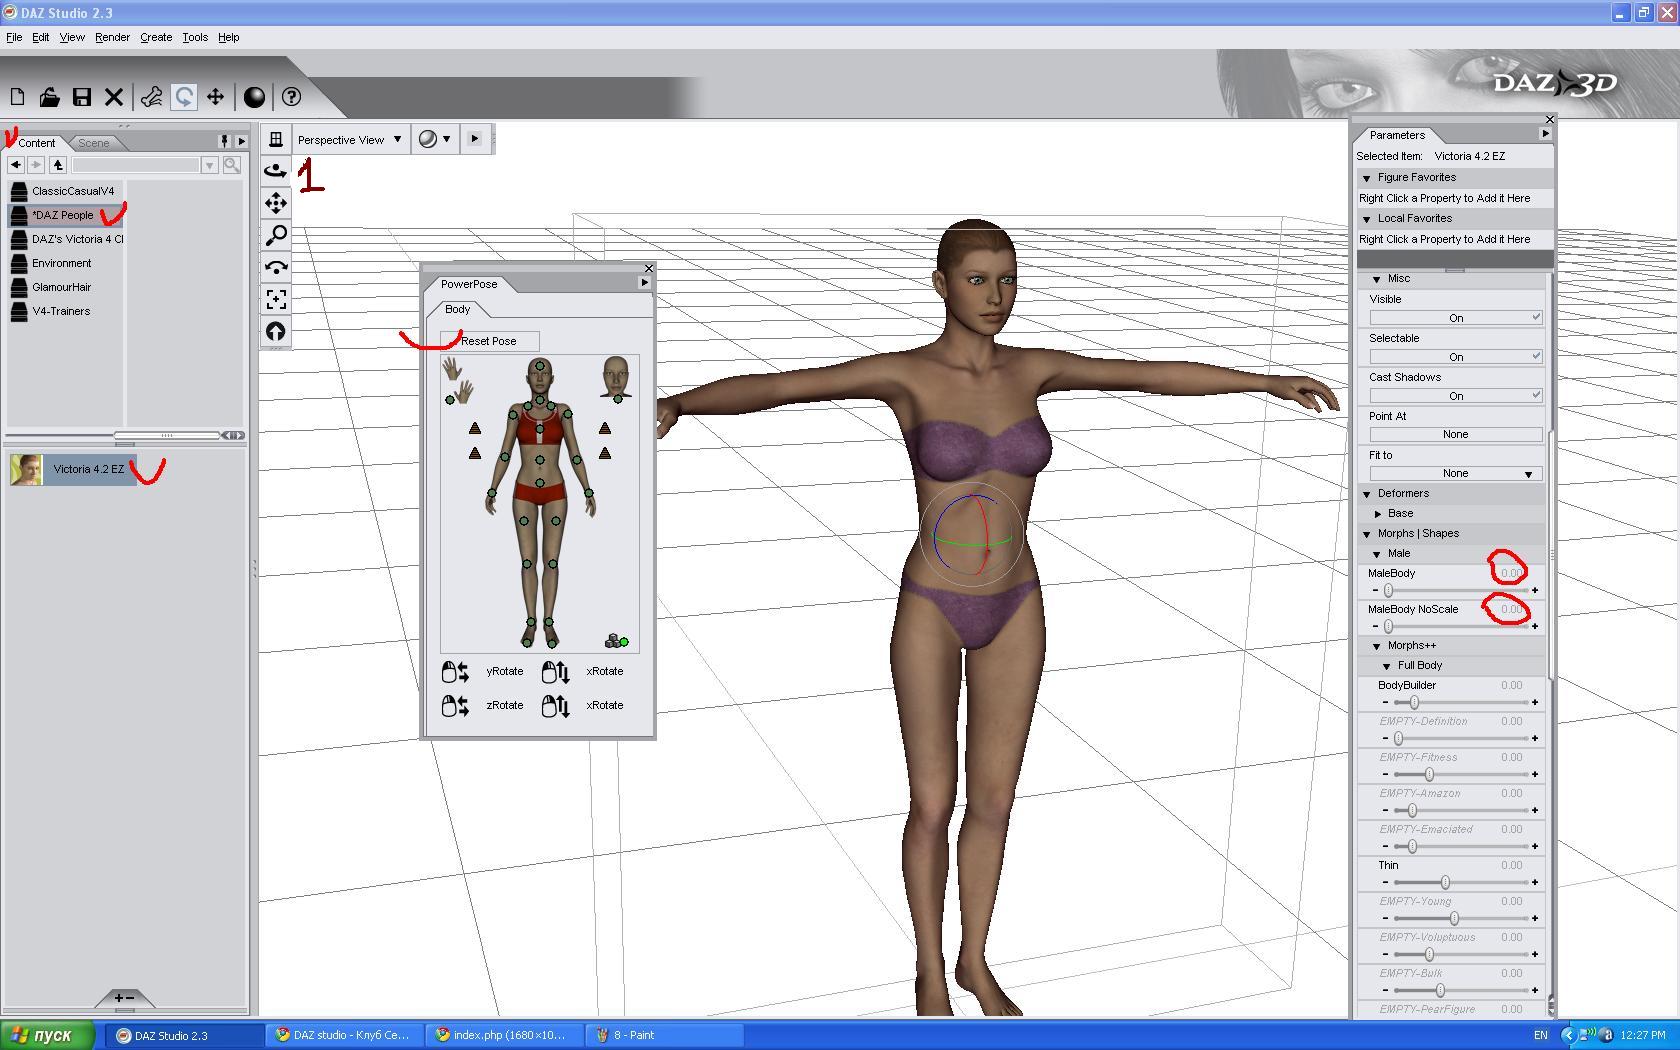Expand the Base deformers group
Image resolution: width=1680 pixels, height=1050 pixels.
click(1378, 514)
